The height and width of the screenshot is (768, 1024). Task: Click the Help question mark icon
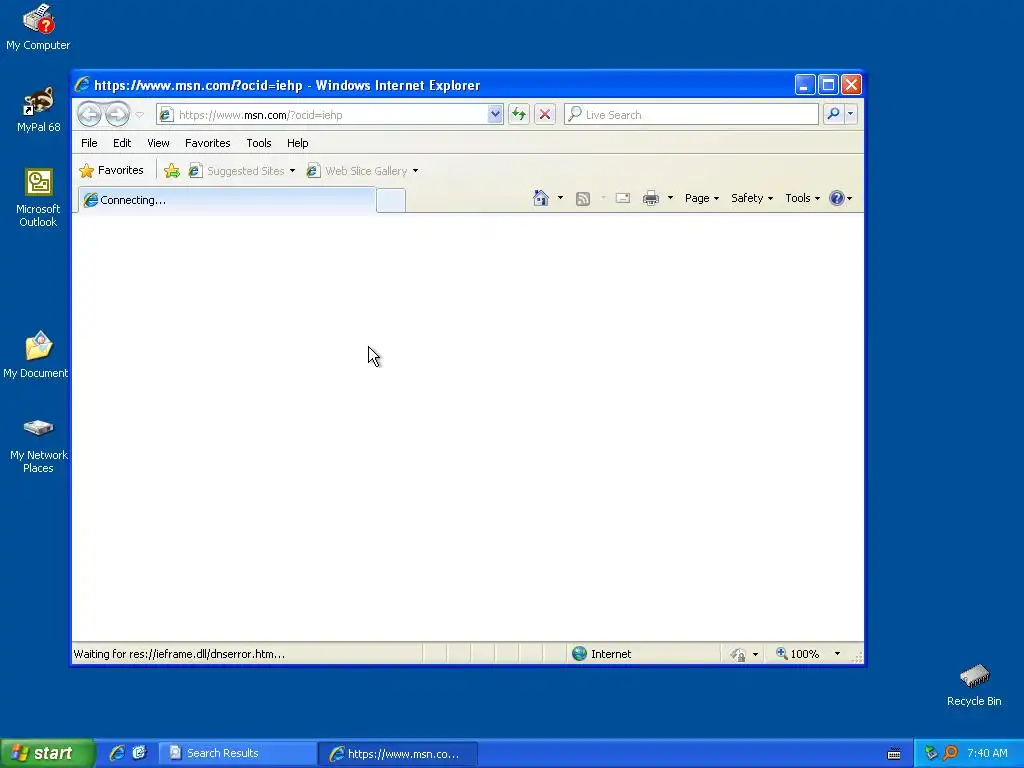(x=837, y=198)
